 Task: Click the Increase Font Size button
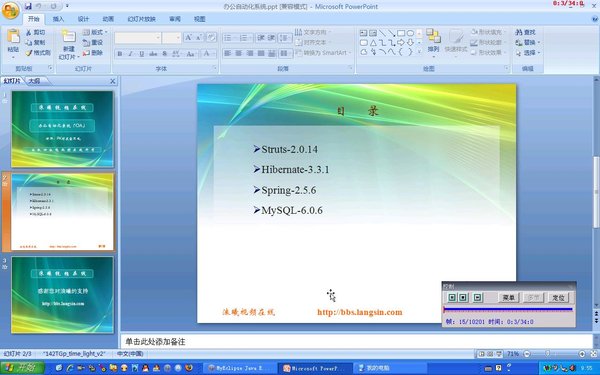pos(188,38)
